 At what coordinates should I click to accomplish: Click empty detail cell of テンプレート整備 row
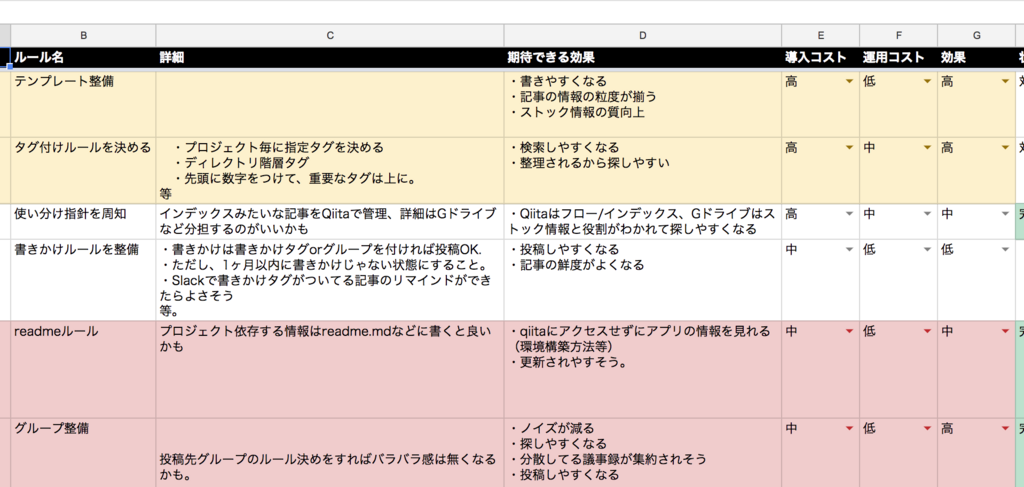[330, 104]
